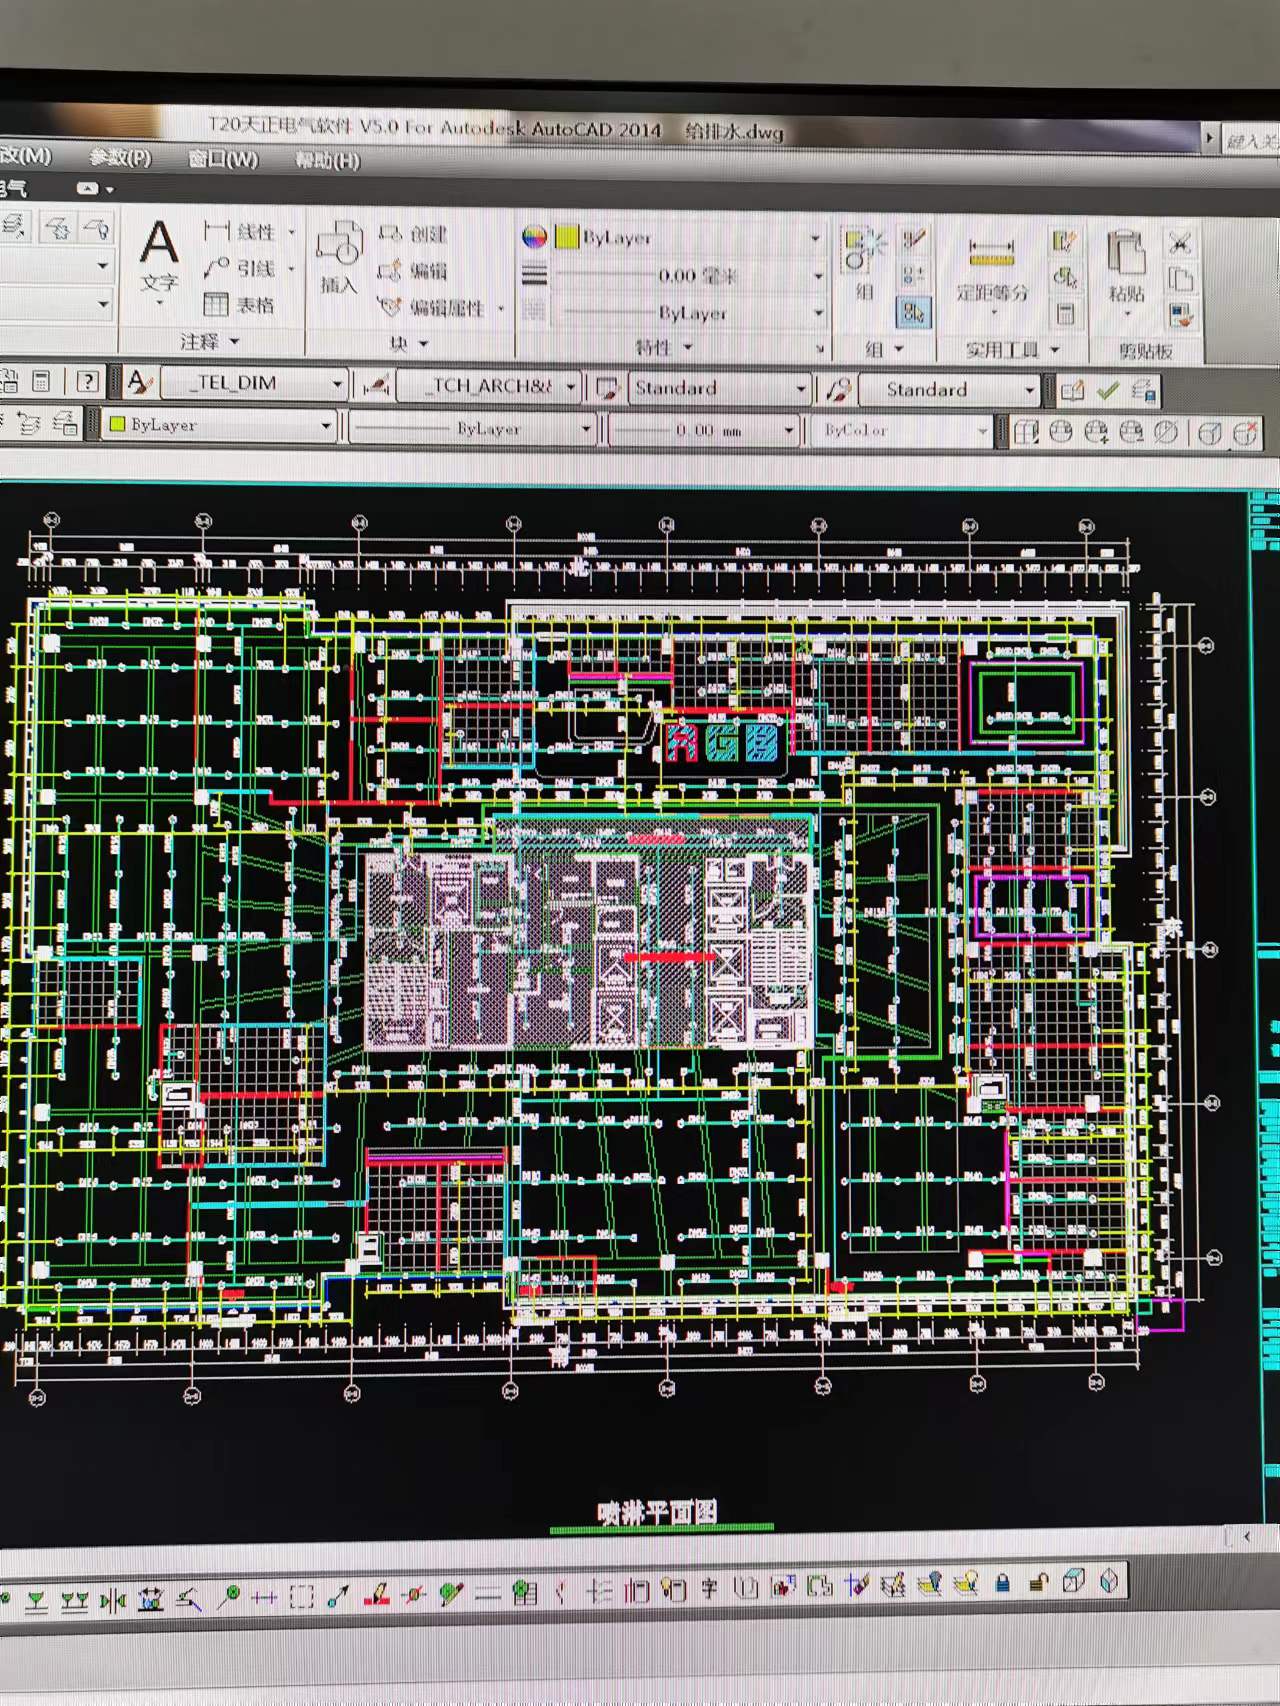Click the 组 (Group) icon
Viewport: 1280px width, 1706px height.
(864, 262)
